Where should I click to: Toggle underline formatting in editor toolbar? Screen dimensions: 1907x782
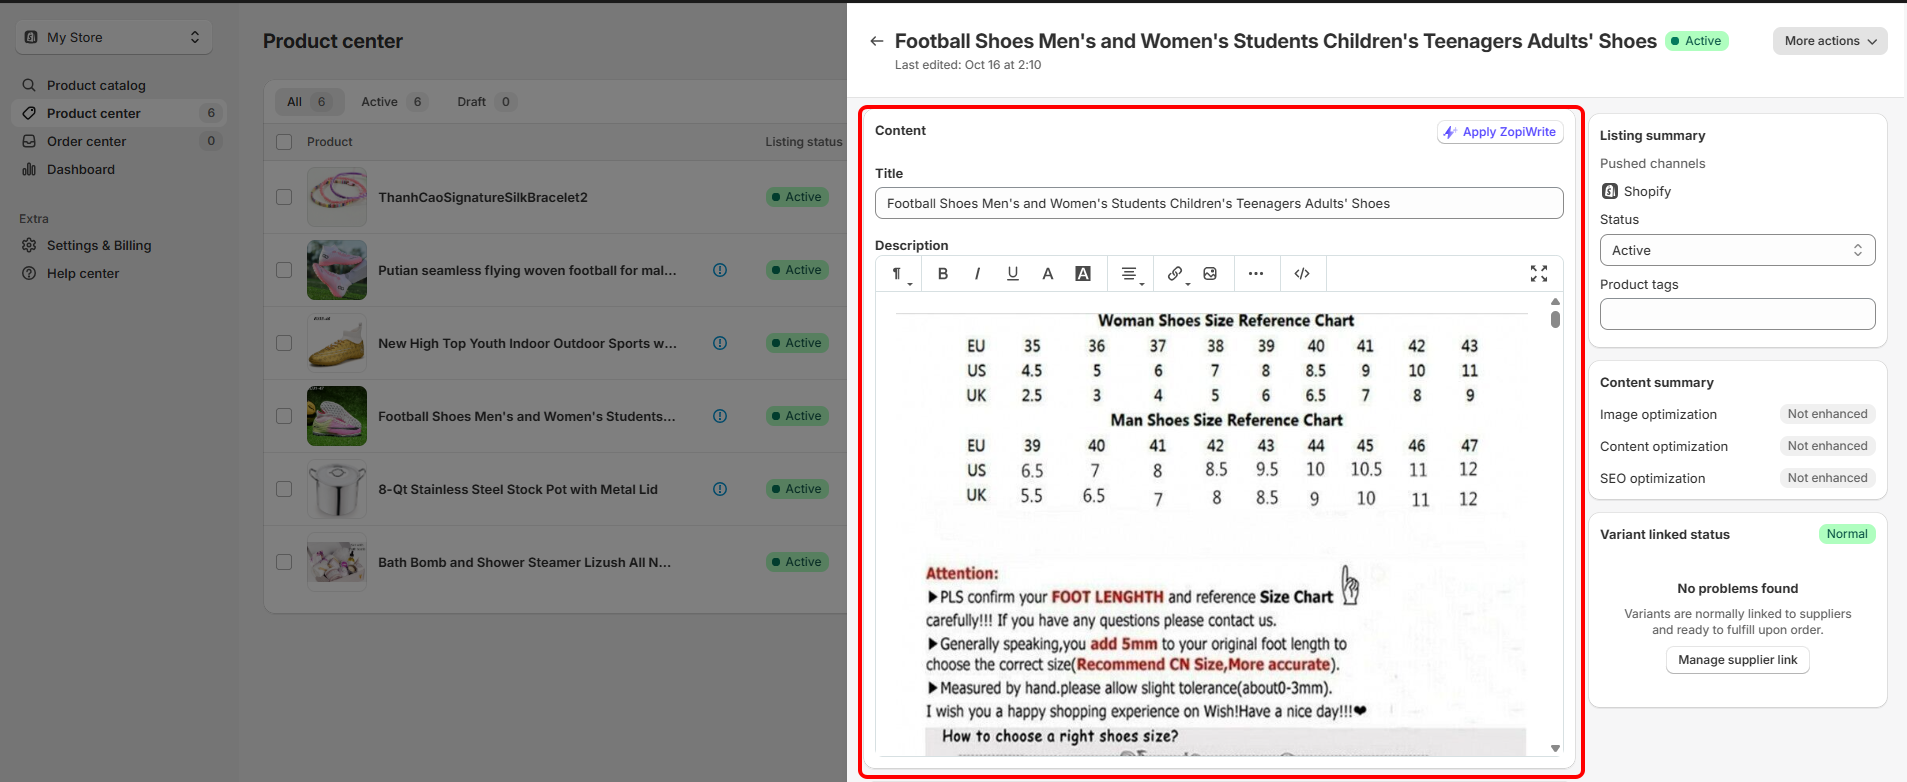[1012, 274]
